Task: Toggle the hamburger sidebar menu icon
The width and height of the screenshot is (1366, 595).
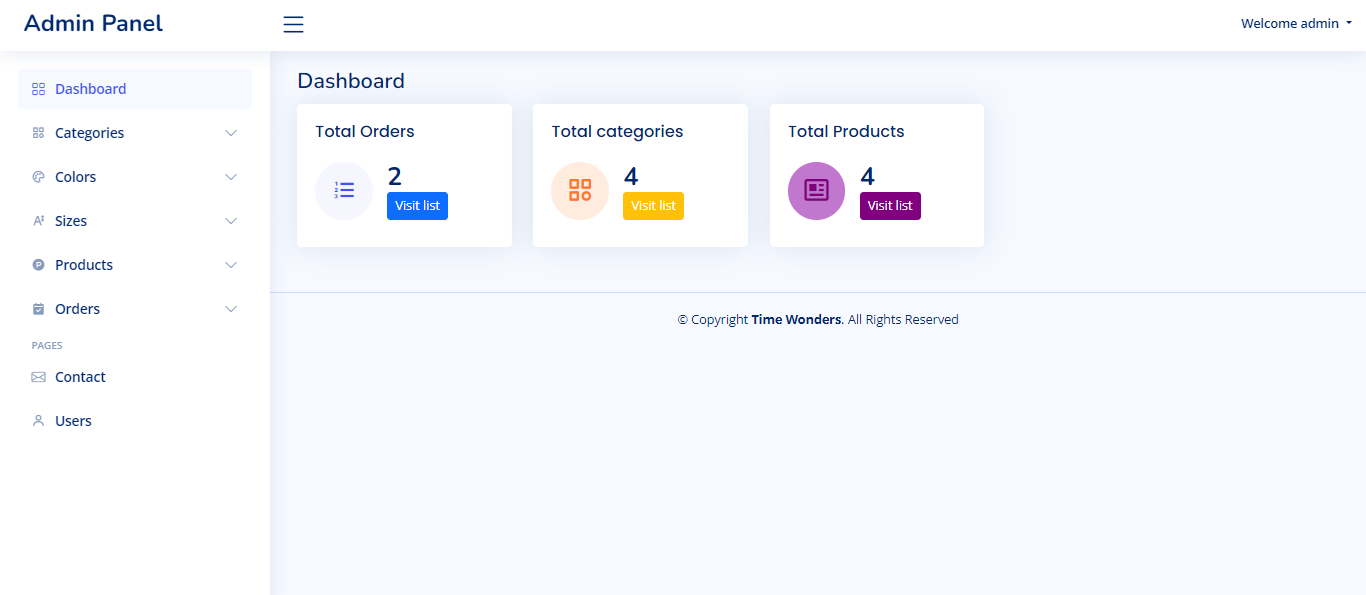Action: point(293,25)
